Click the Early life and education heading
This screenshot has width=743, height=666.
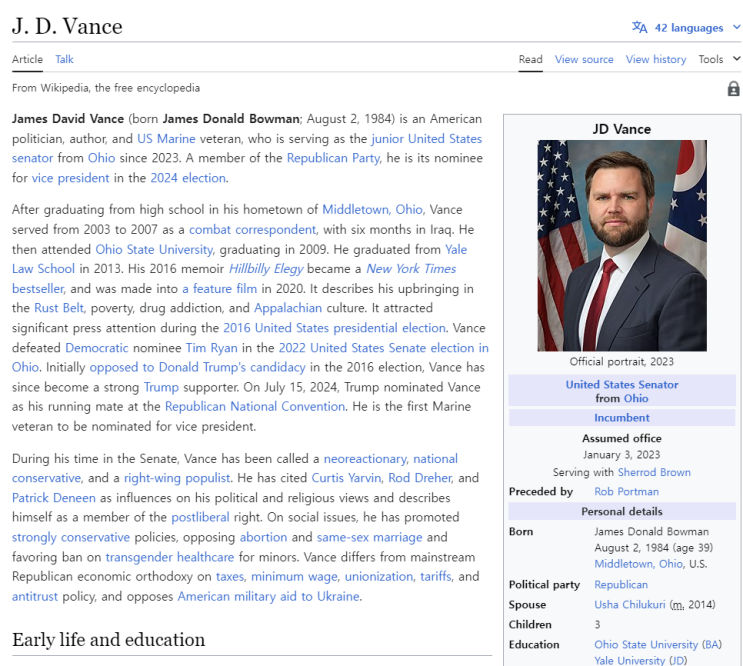109,639
